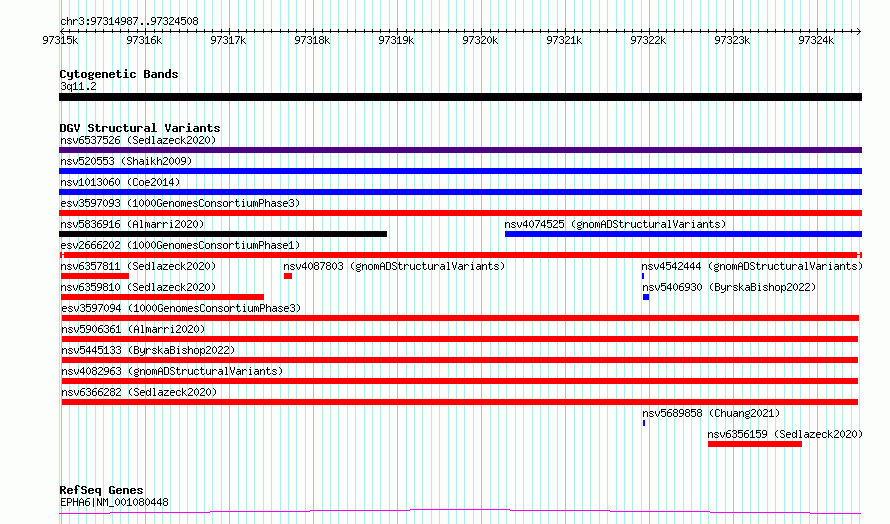Screen dimensions: 890x524
Task: Click the 97319k ruler label
Action: point(396,40)
